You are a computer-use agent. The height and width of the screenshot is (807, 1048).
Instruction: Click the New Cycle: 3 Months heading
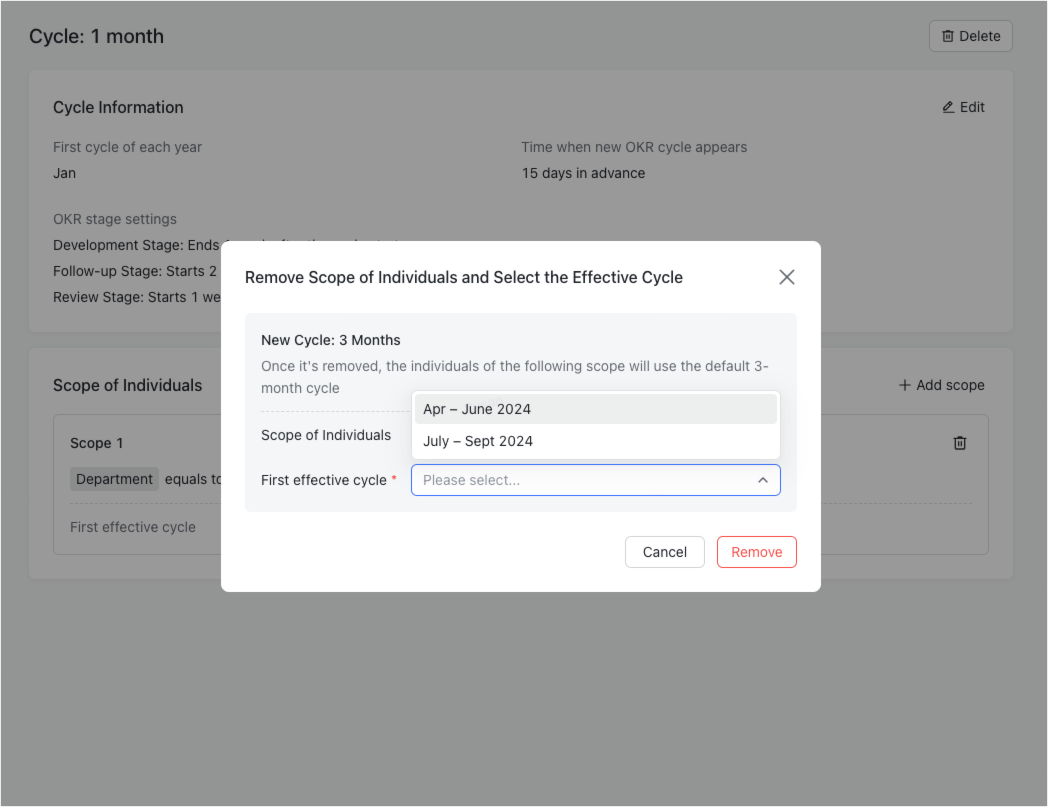tap(331, 340)
